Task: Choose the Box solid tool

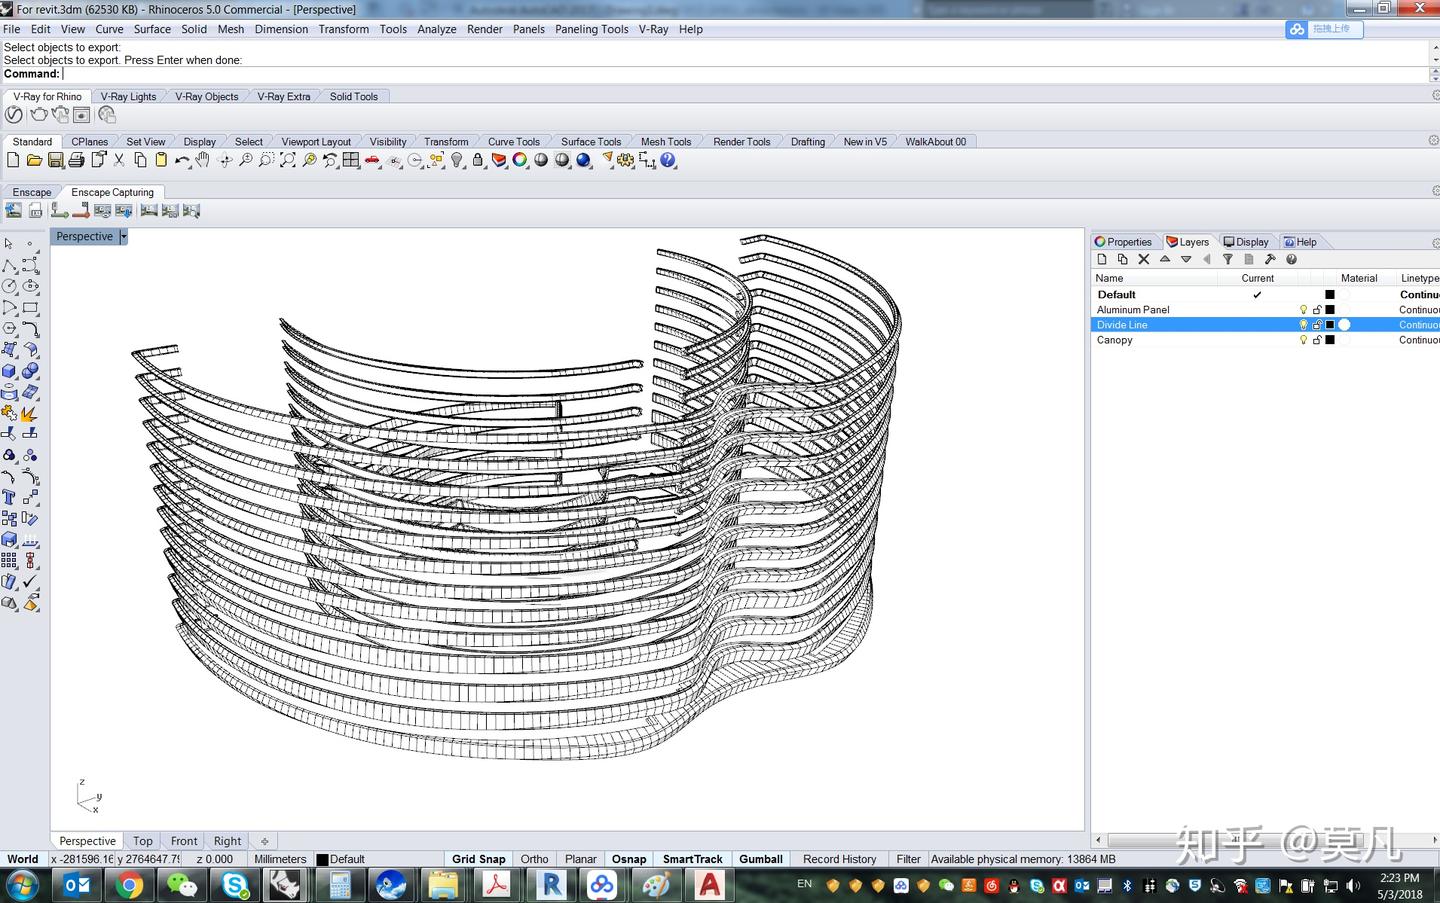Action: [x=9, y=371]
